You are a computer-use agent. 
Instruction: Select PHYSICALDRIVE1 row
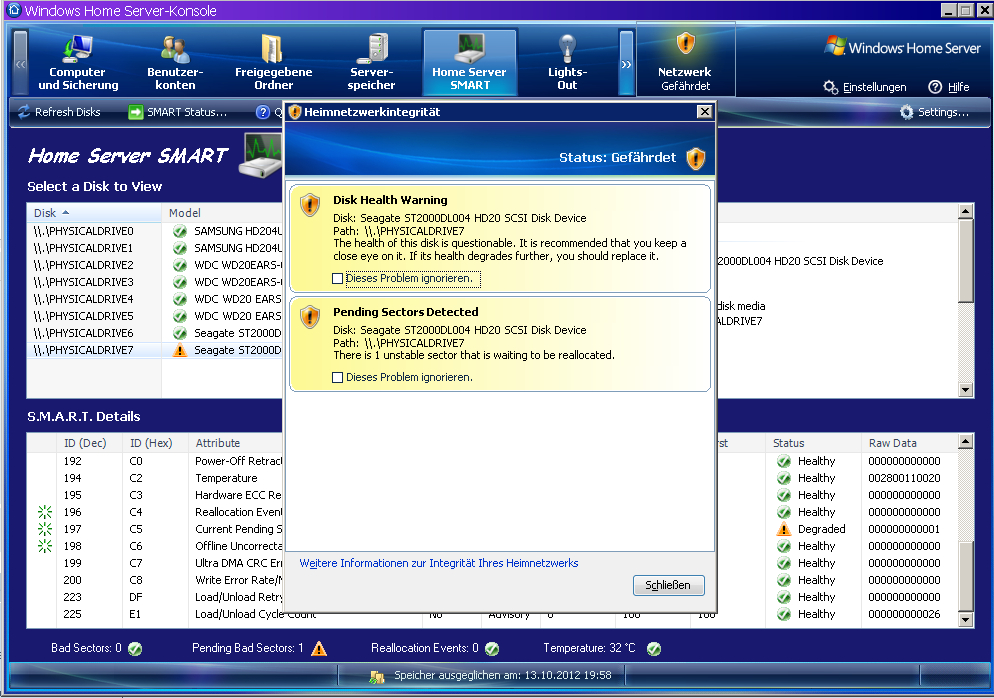click(x=155, y=249)
